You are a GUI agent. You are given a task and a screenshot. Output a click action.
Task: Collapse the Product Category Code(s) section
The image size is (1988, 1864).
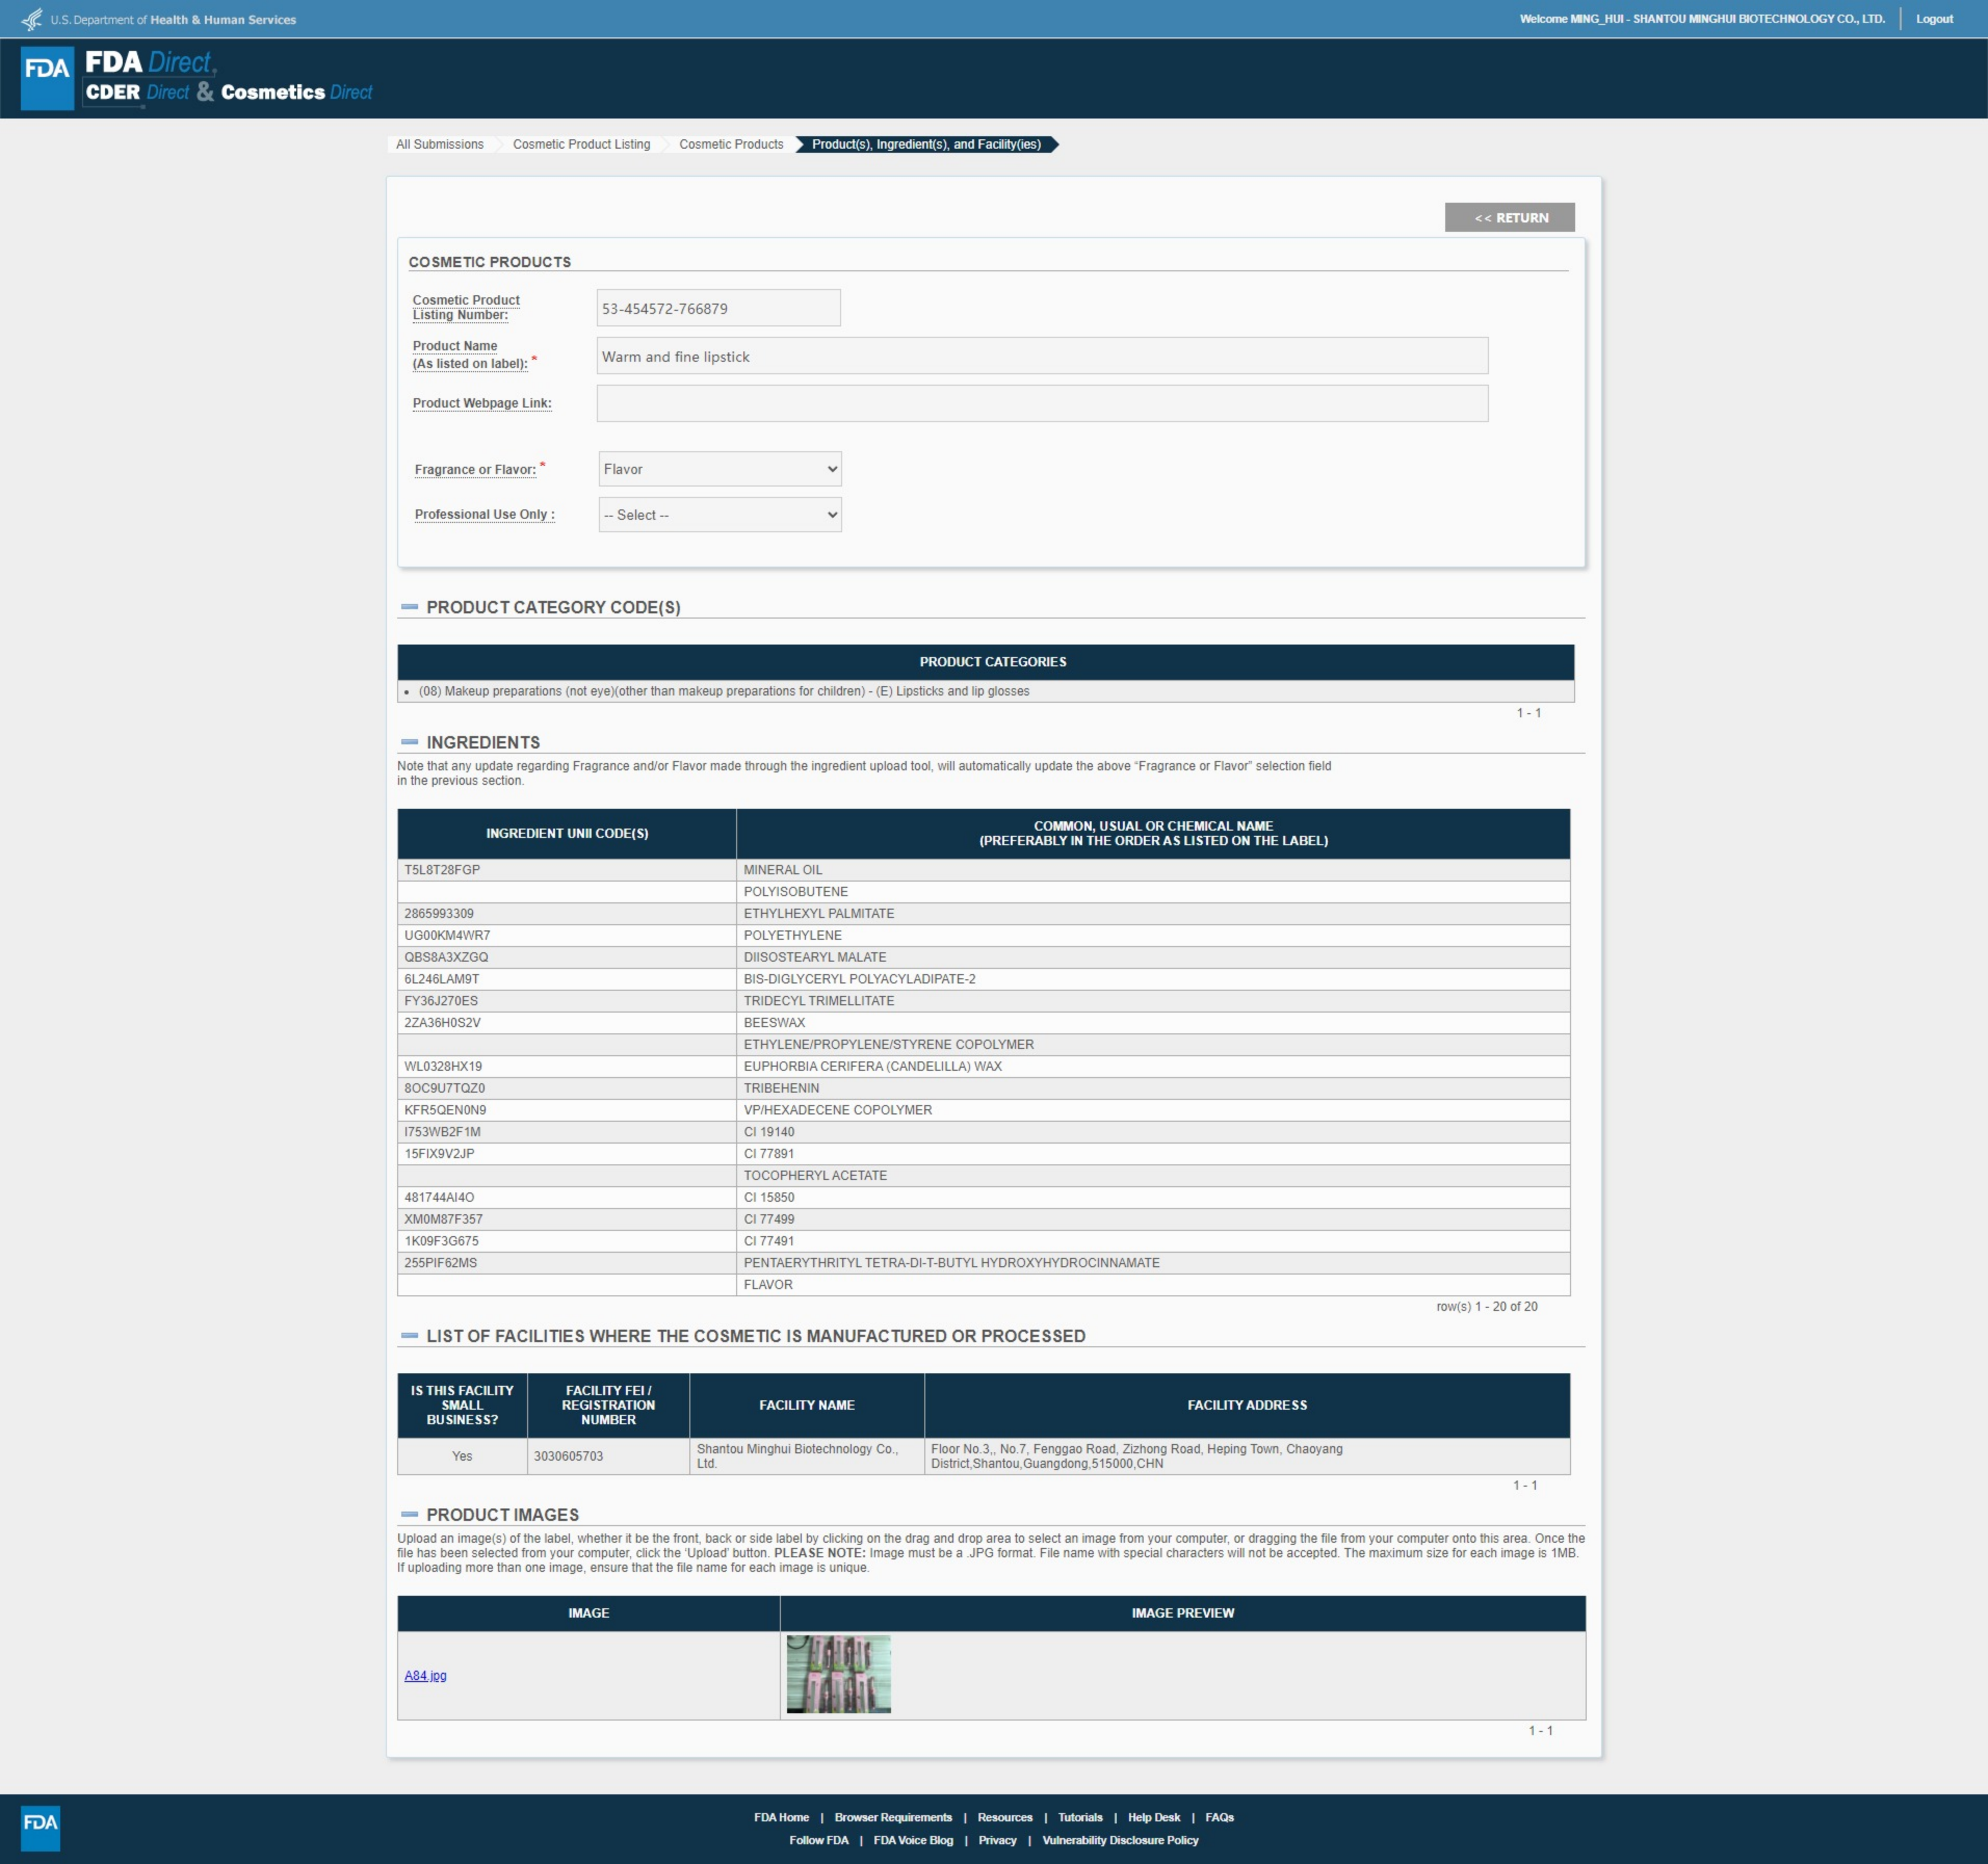[409, 607]
